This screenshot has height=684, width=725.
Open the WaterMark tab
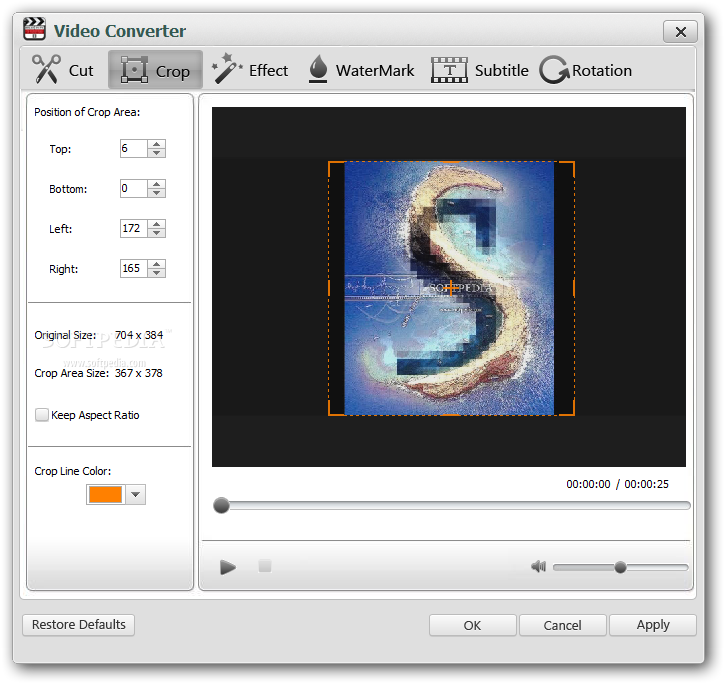coord(361,70)
